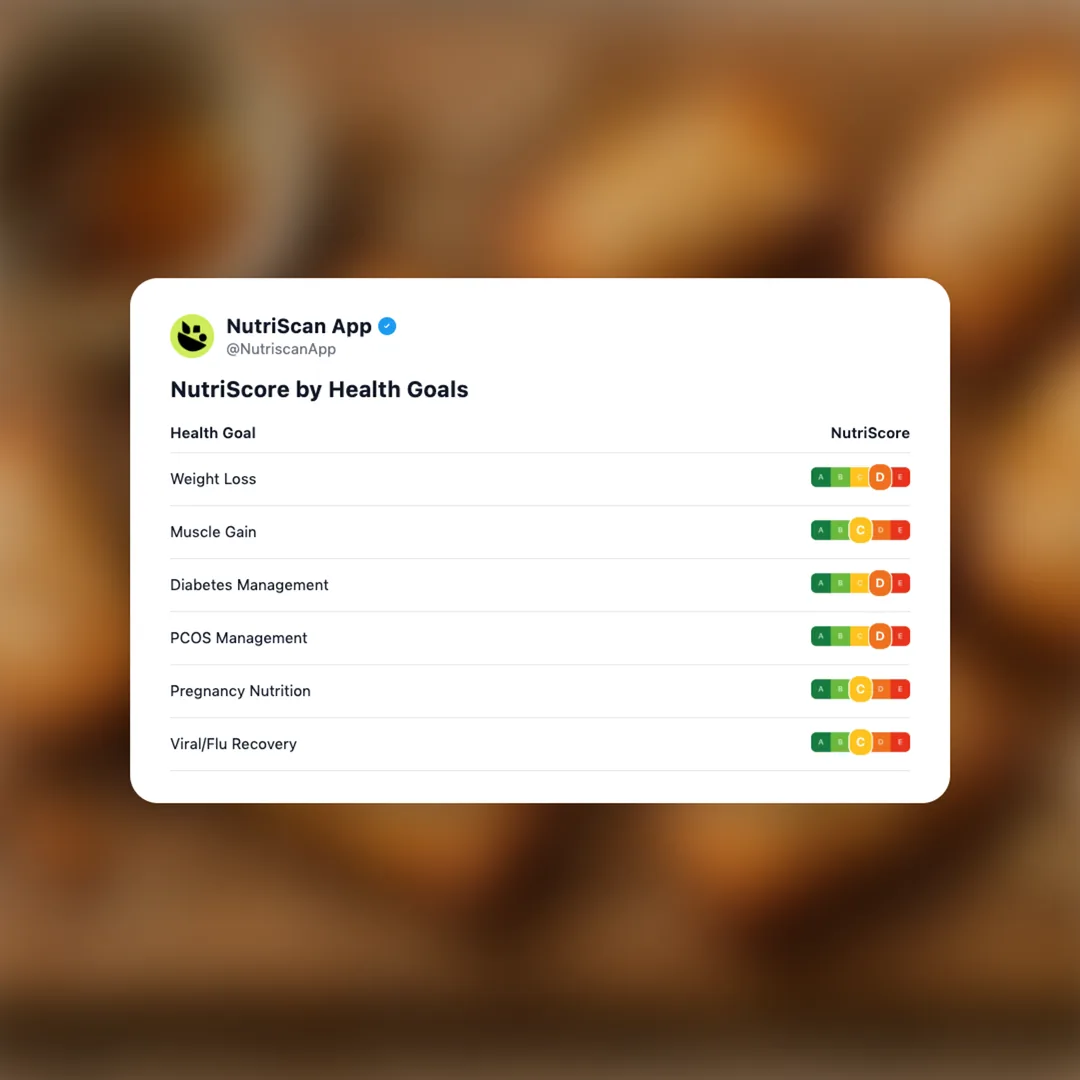Click the Health Goal column header

coord(213,433)
